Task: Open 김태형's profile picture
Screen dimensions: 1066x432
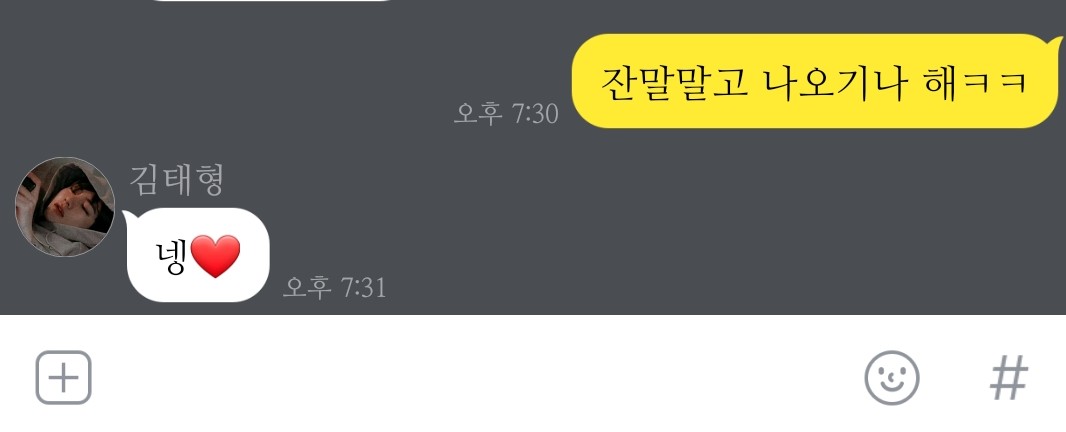Action: tap(65, 207)
